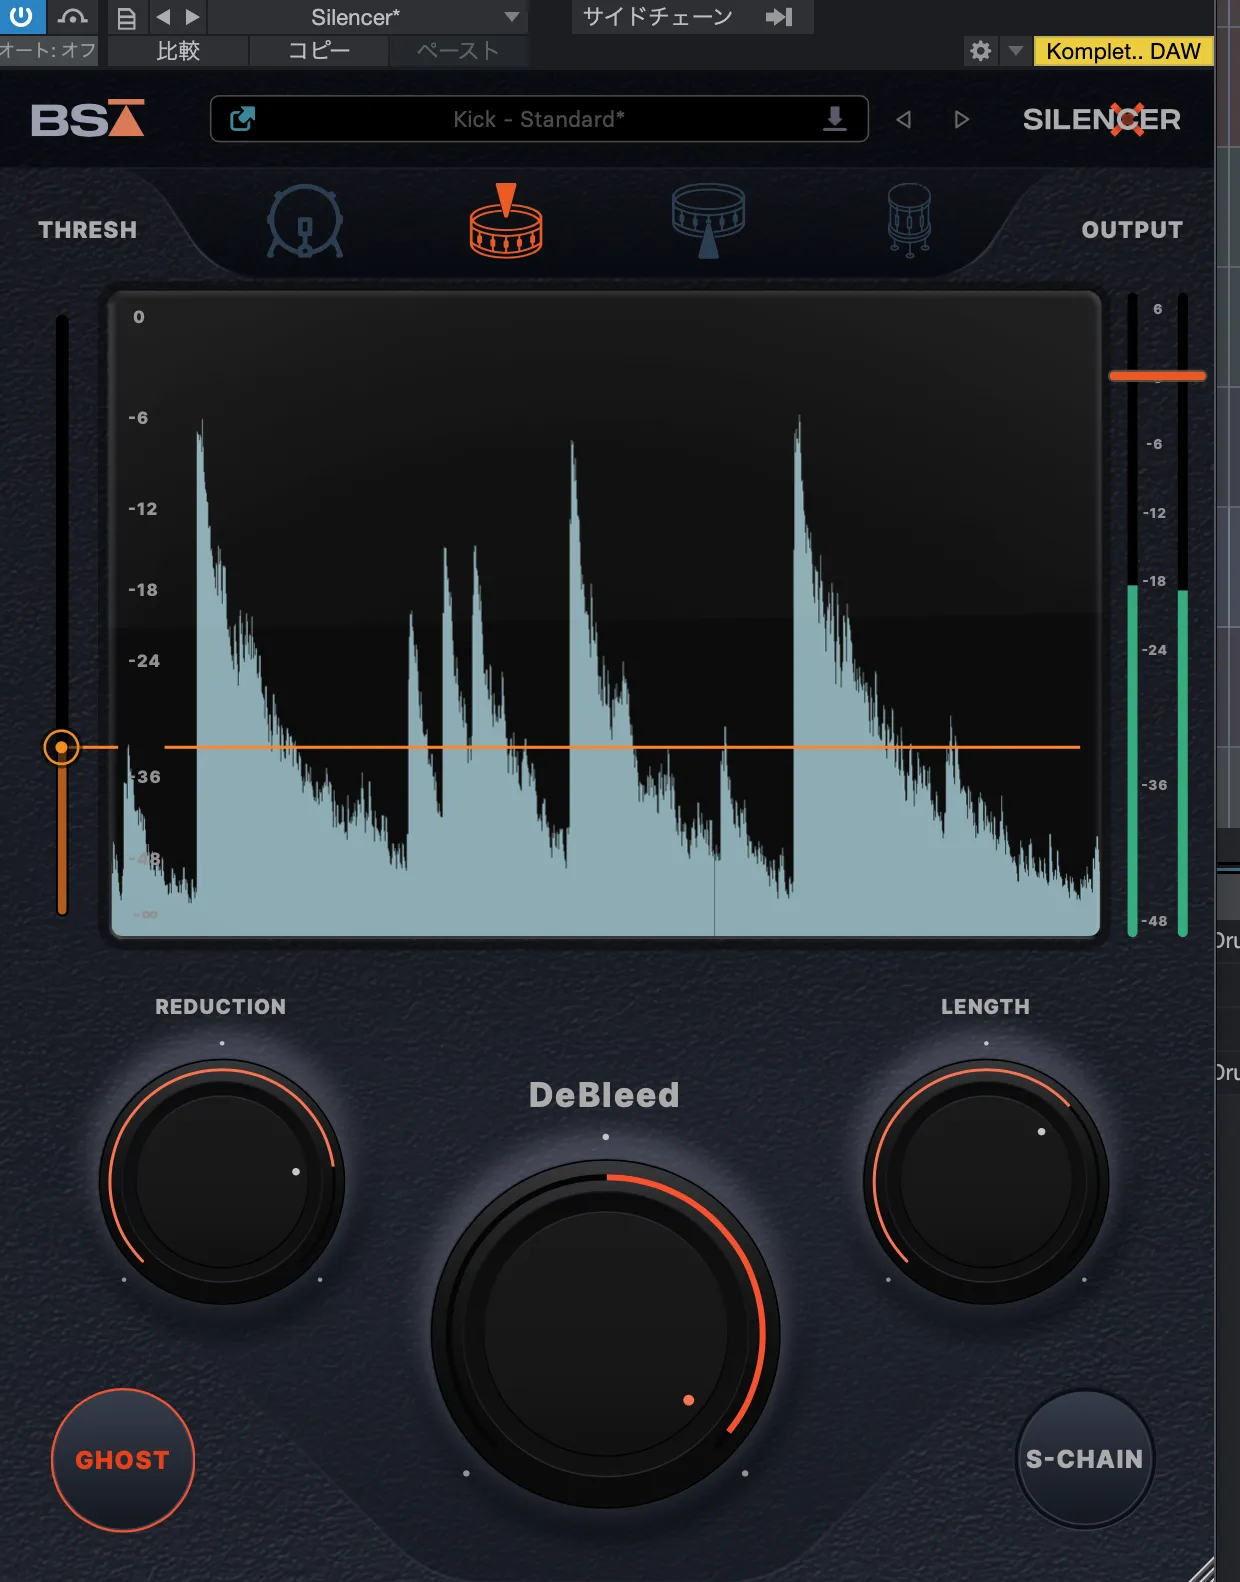Click the 比較 compare item

coord(178,51)
